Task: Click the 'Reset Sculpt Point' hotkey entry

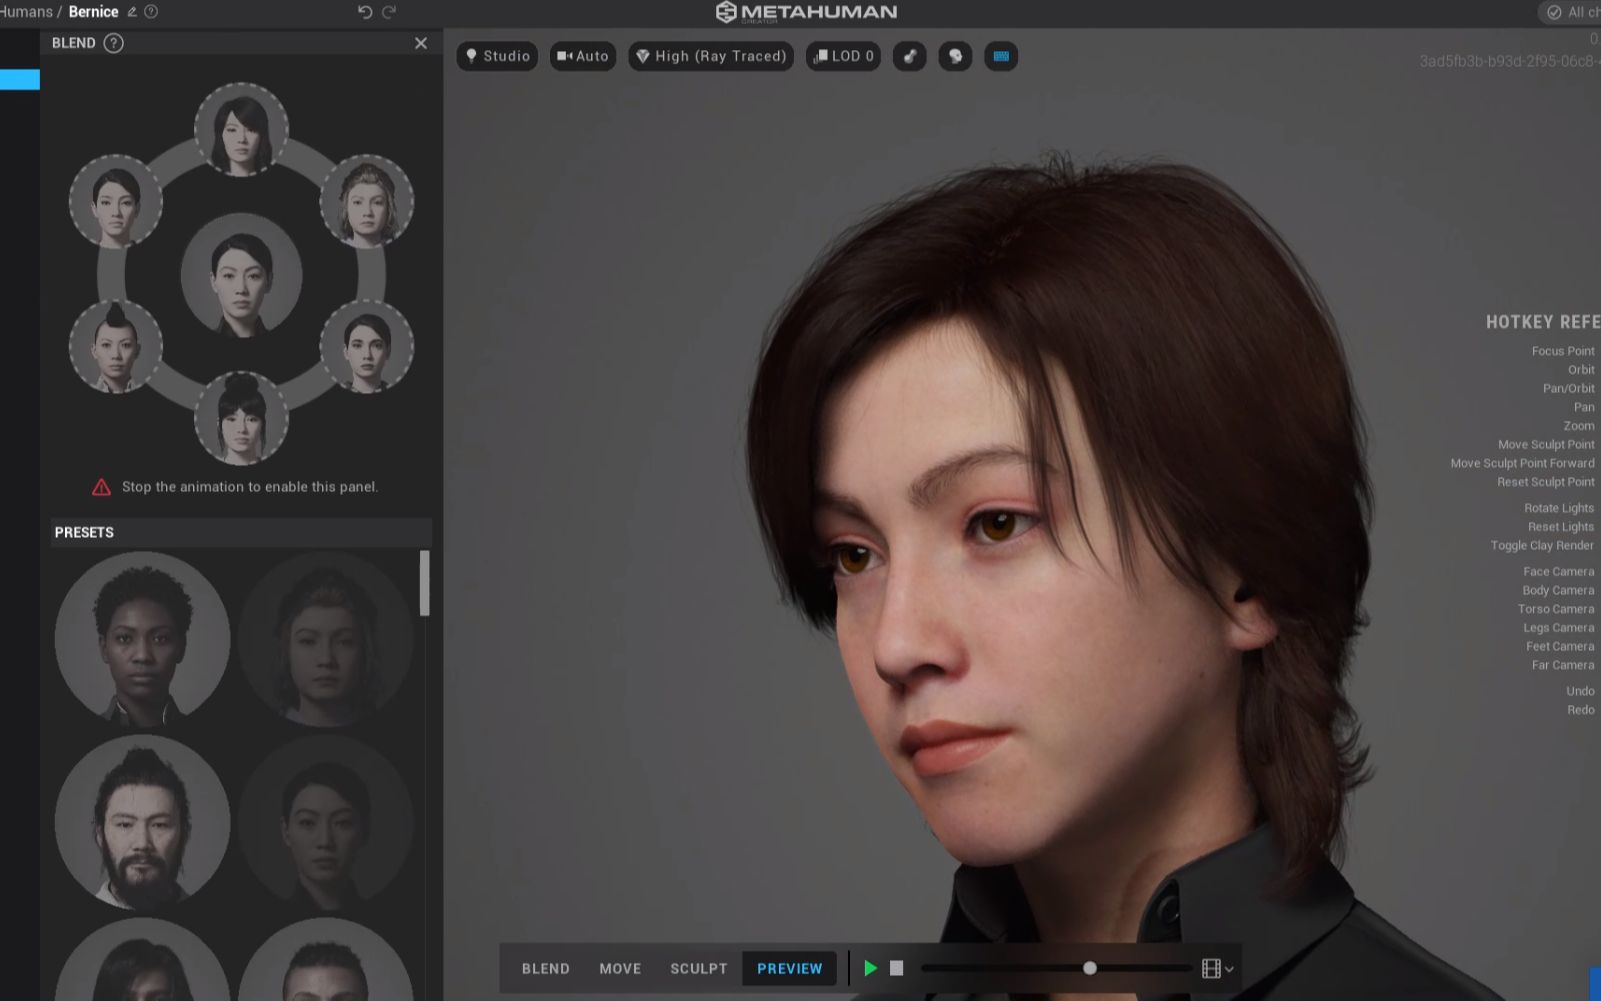Action: click(1546, 482)
